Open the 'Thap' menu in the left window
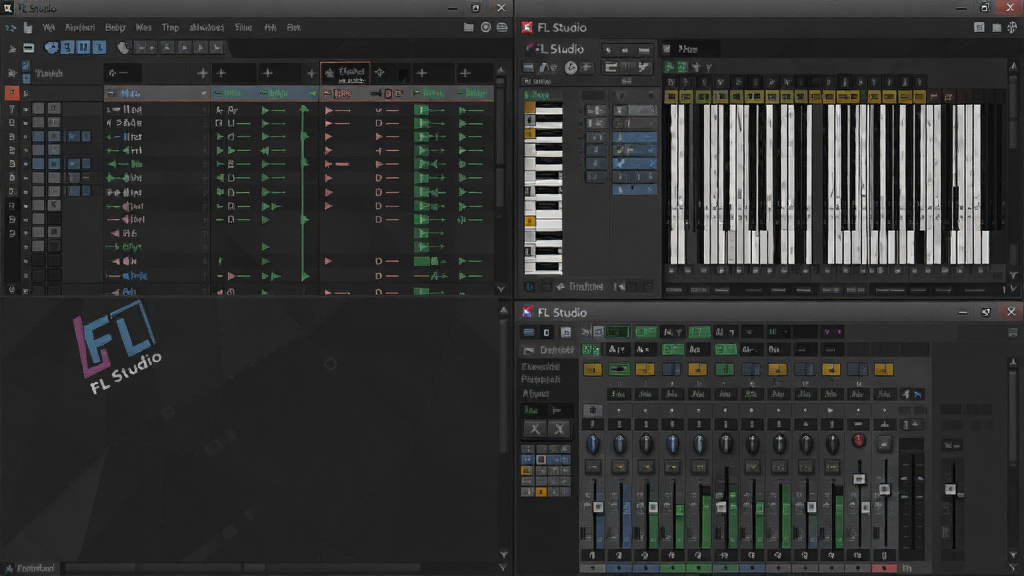The image size is (1024, 576). 170,27
